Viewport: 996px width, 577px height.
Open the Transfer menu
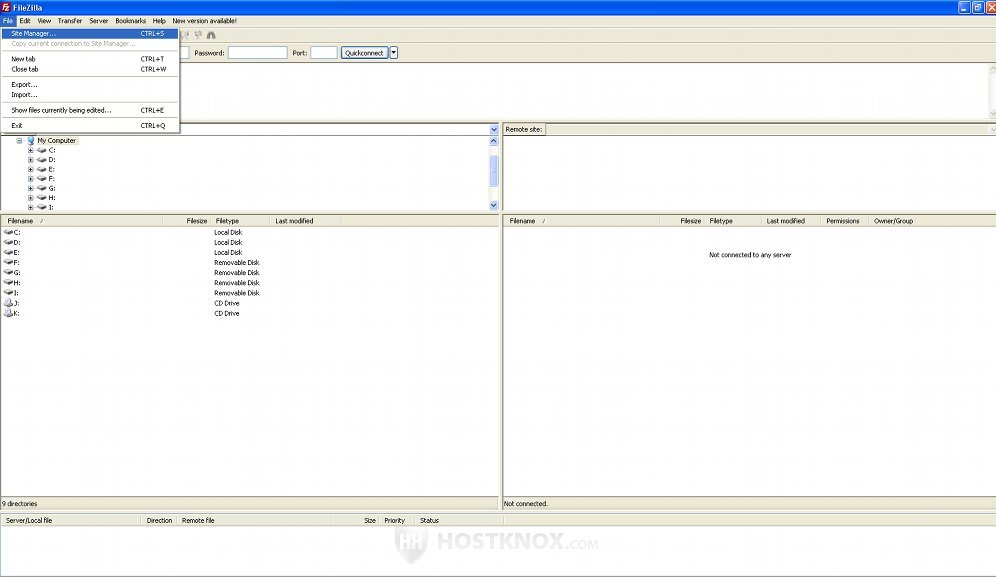tap(70, 21)
